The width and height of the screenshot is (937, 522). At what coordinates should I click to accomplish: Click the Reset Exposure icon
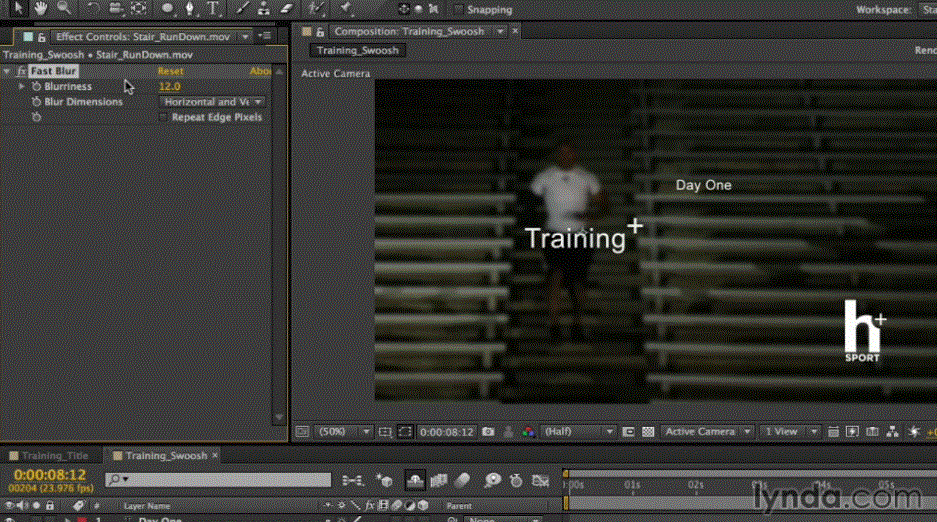914,431
